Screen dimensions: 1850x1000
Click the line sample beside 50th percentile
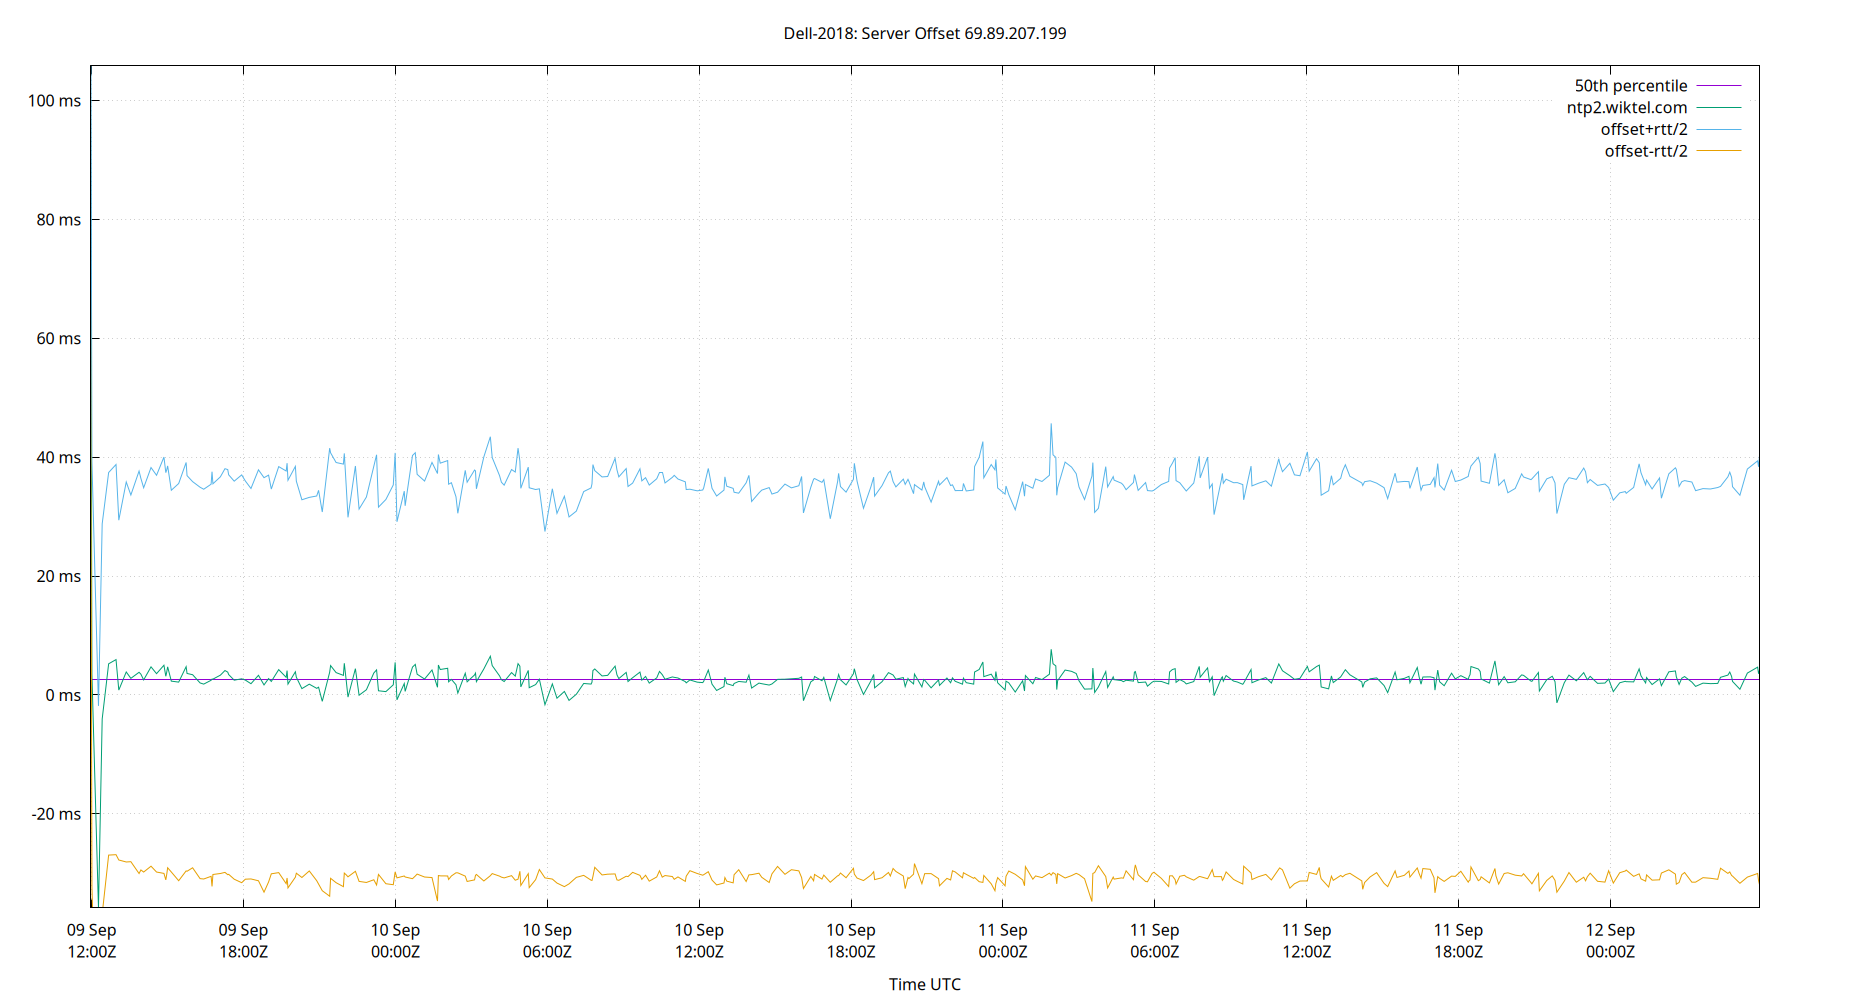[1718, 86]
